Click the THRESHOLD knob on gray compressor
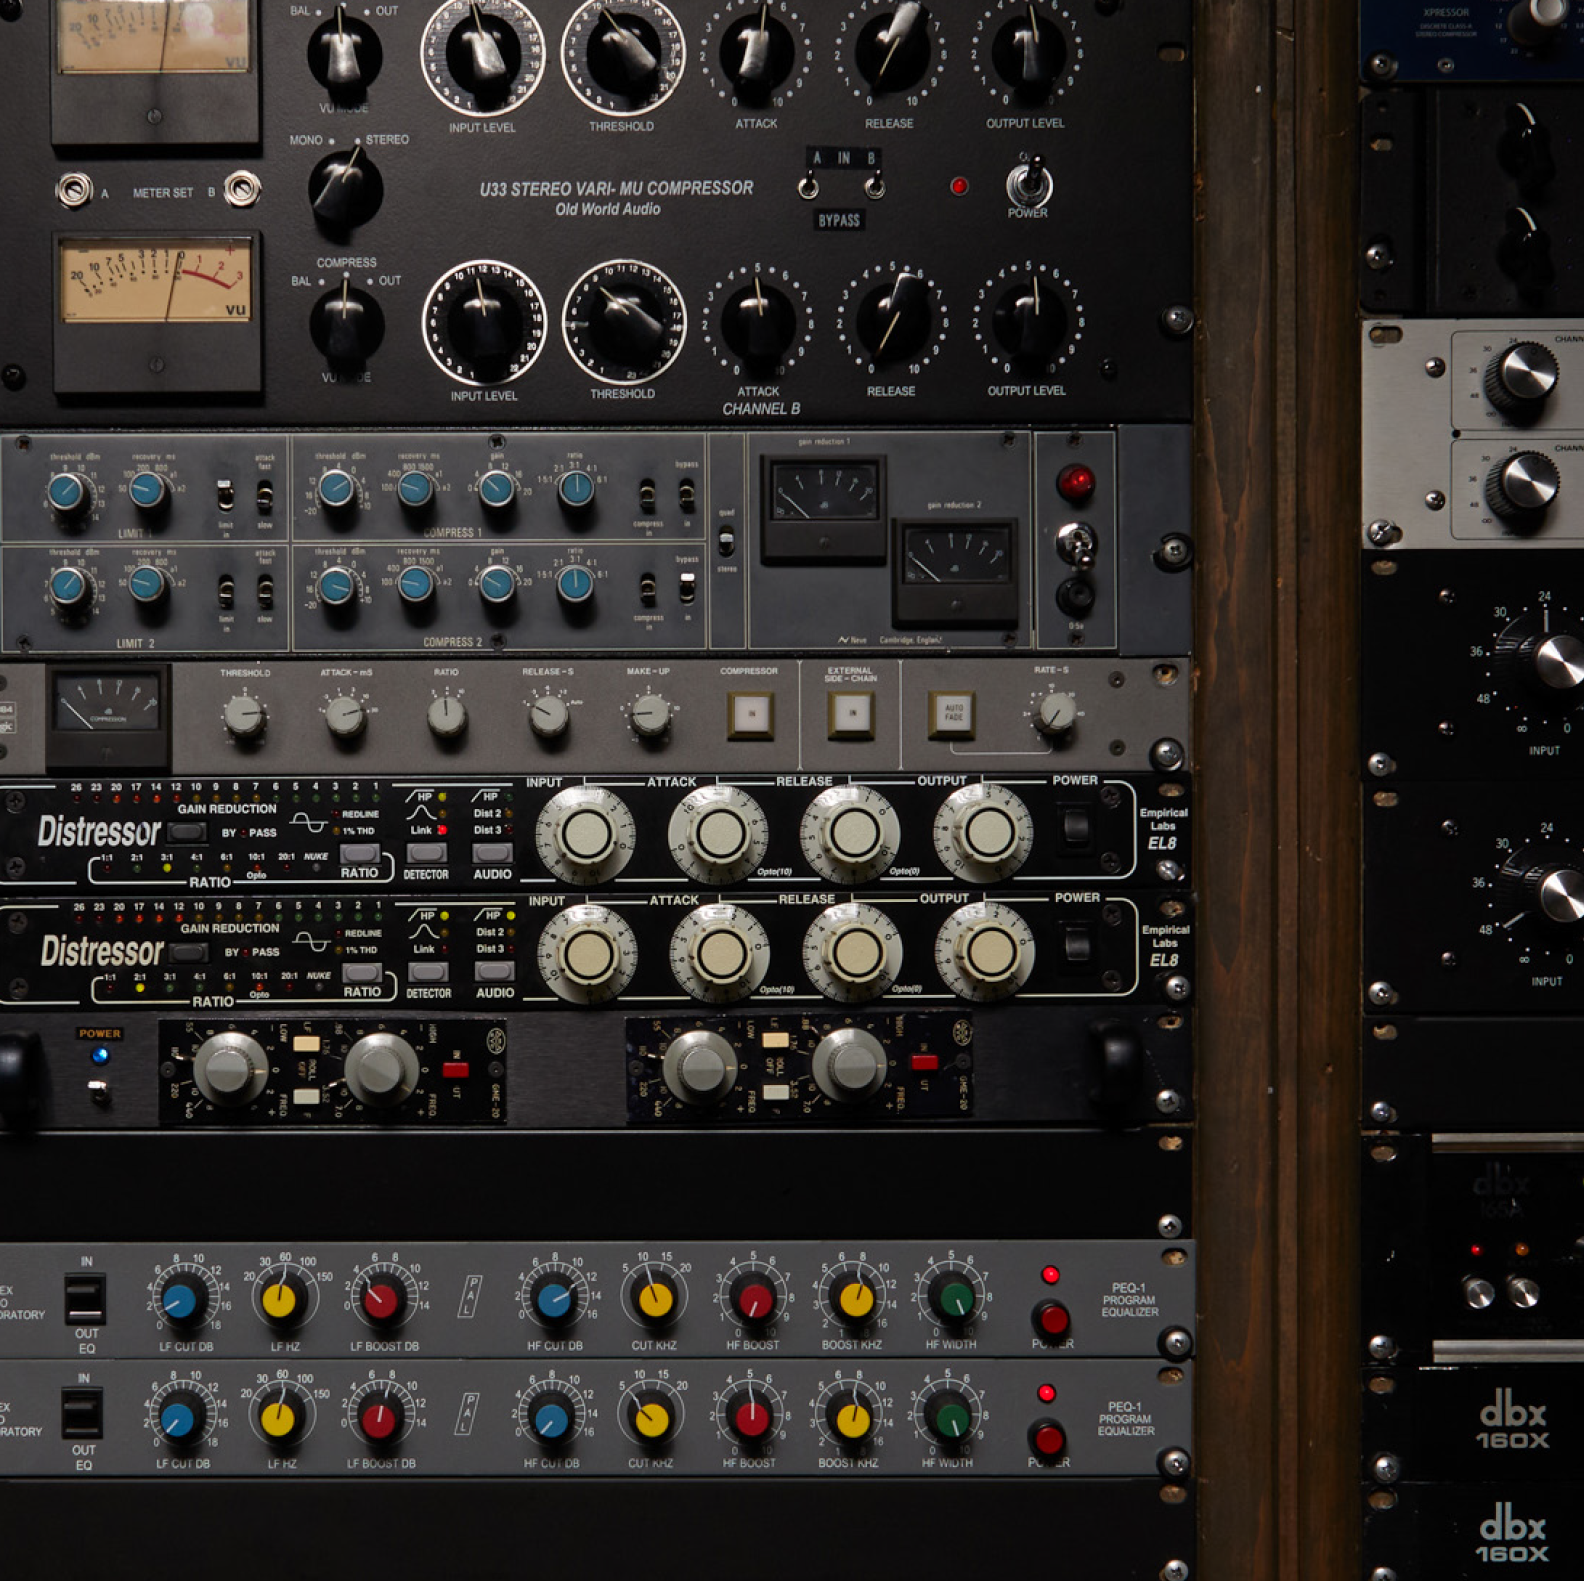Image resolution: width=1584 pixels, height=1581 pixels. coord(243,716)
